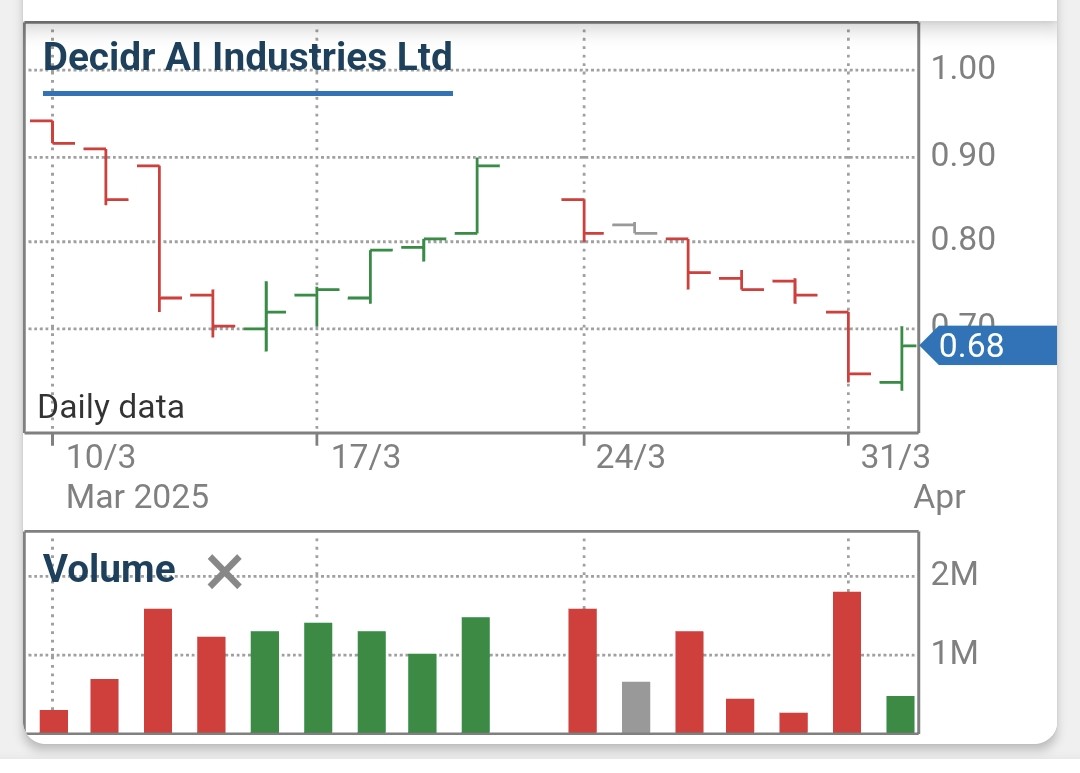Image resolution: width=1080 pixels, height=773 pixels.
Task: Click the Mar 2025 label
Action: [x=137, y=496]
